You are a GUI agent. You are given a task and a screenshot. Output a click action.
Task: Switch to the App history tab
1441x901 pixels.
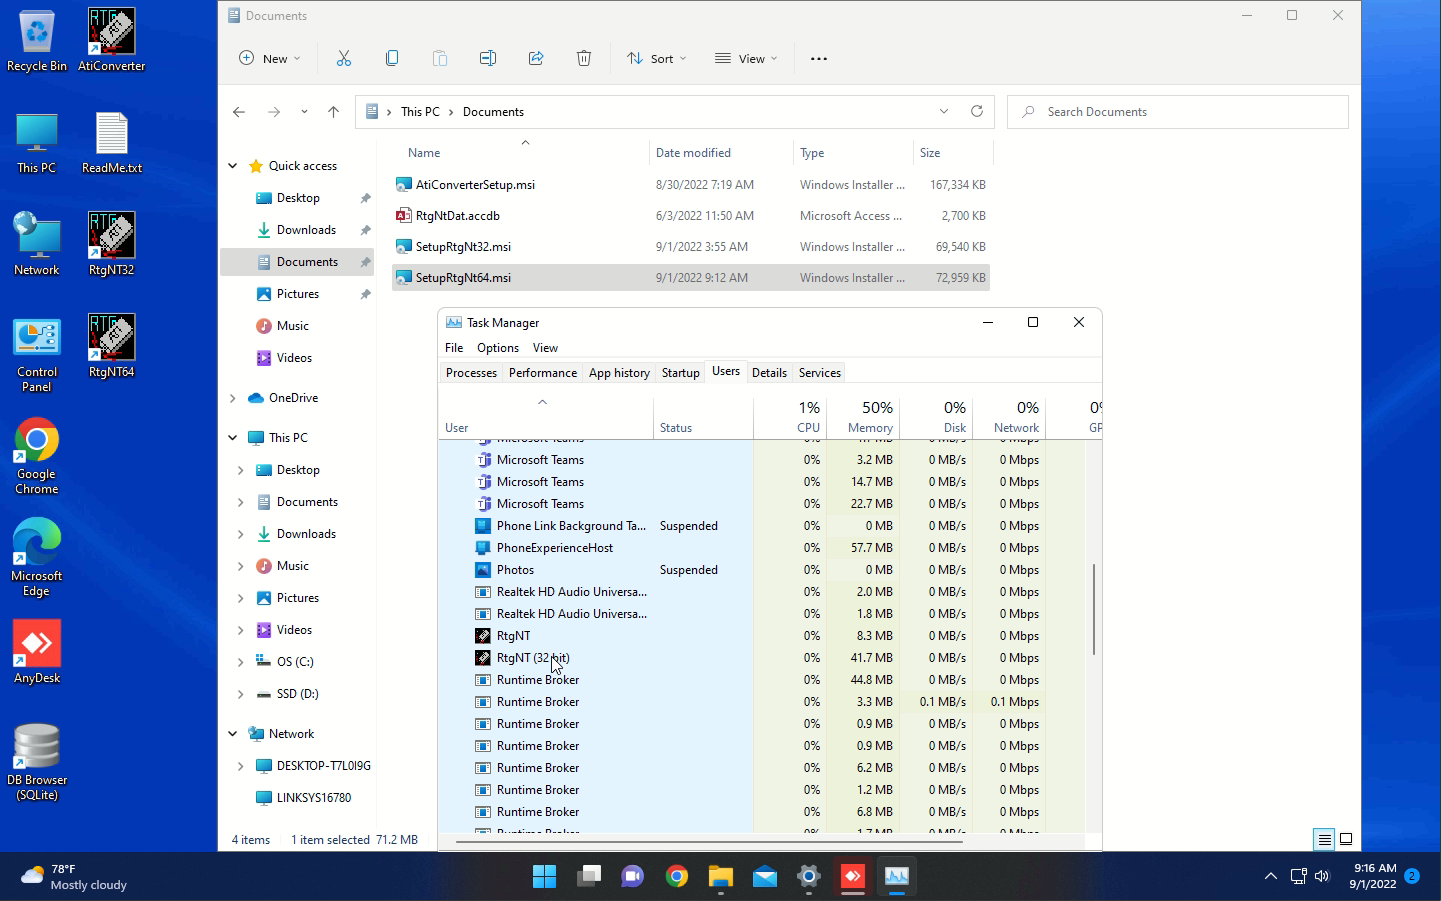[x=619, y=373]
